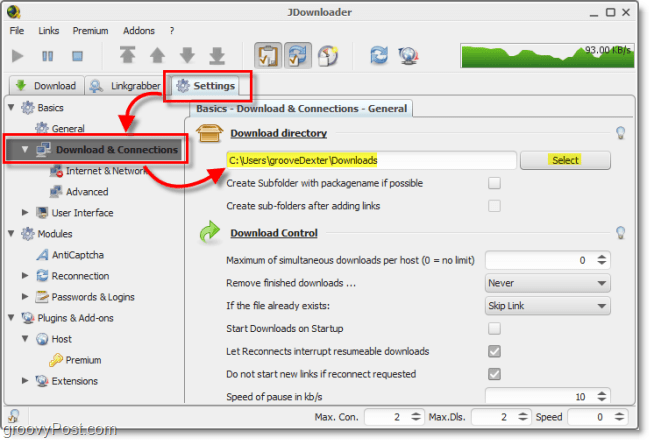The height and width of the screenshot is (440, 649).
Task: Open the Addons menu
Action: [x=139, y=31]
